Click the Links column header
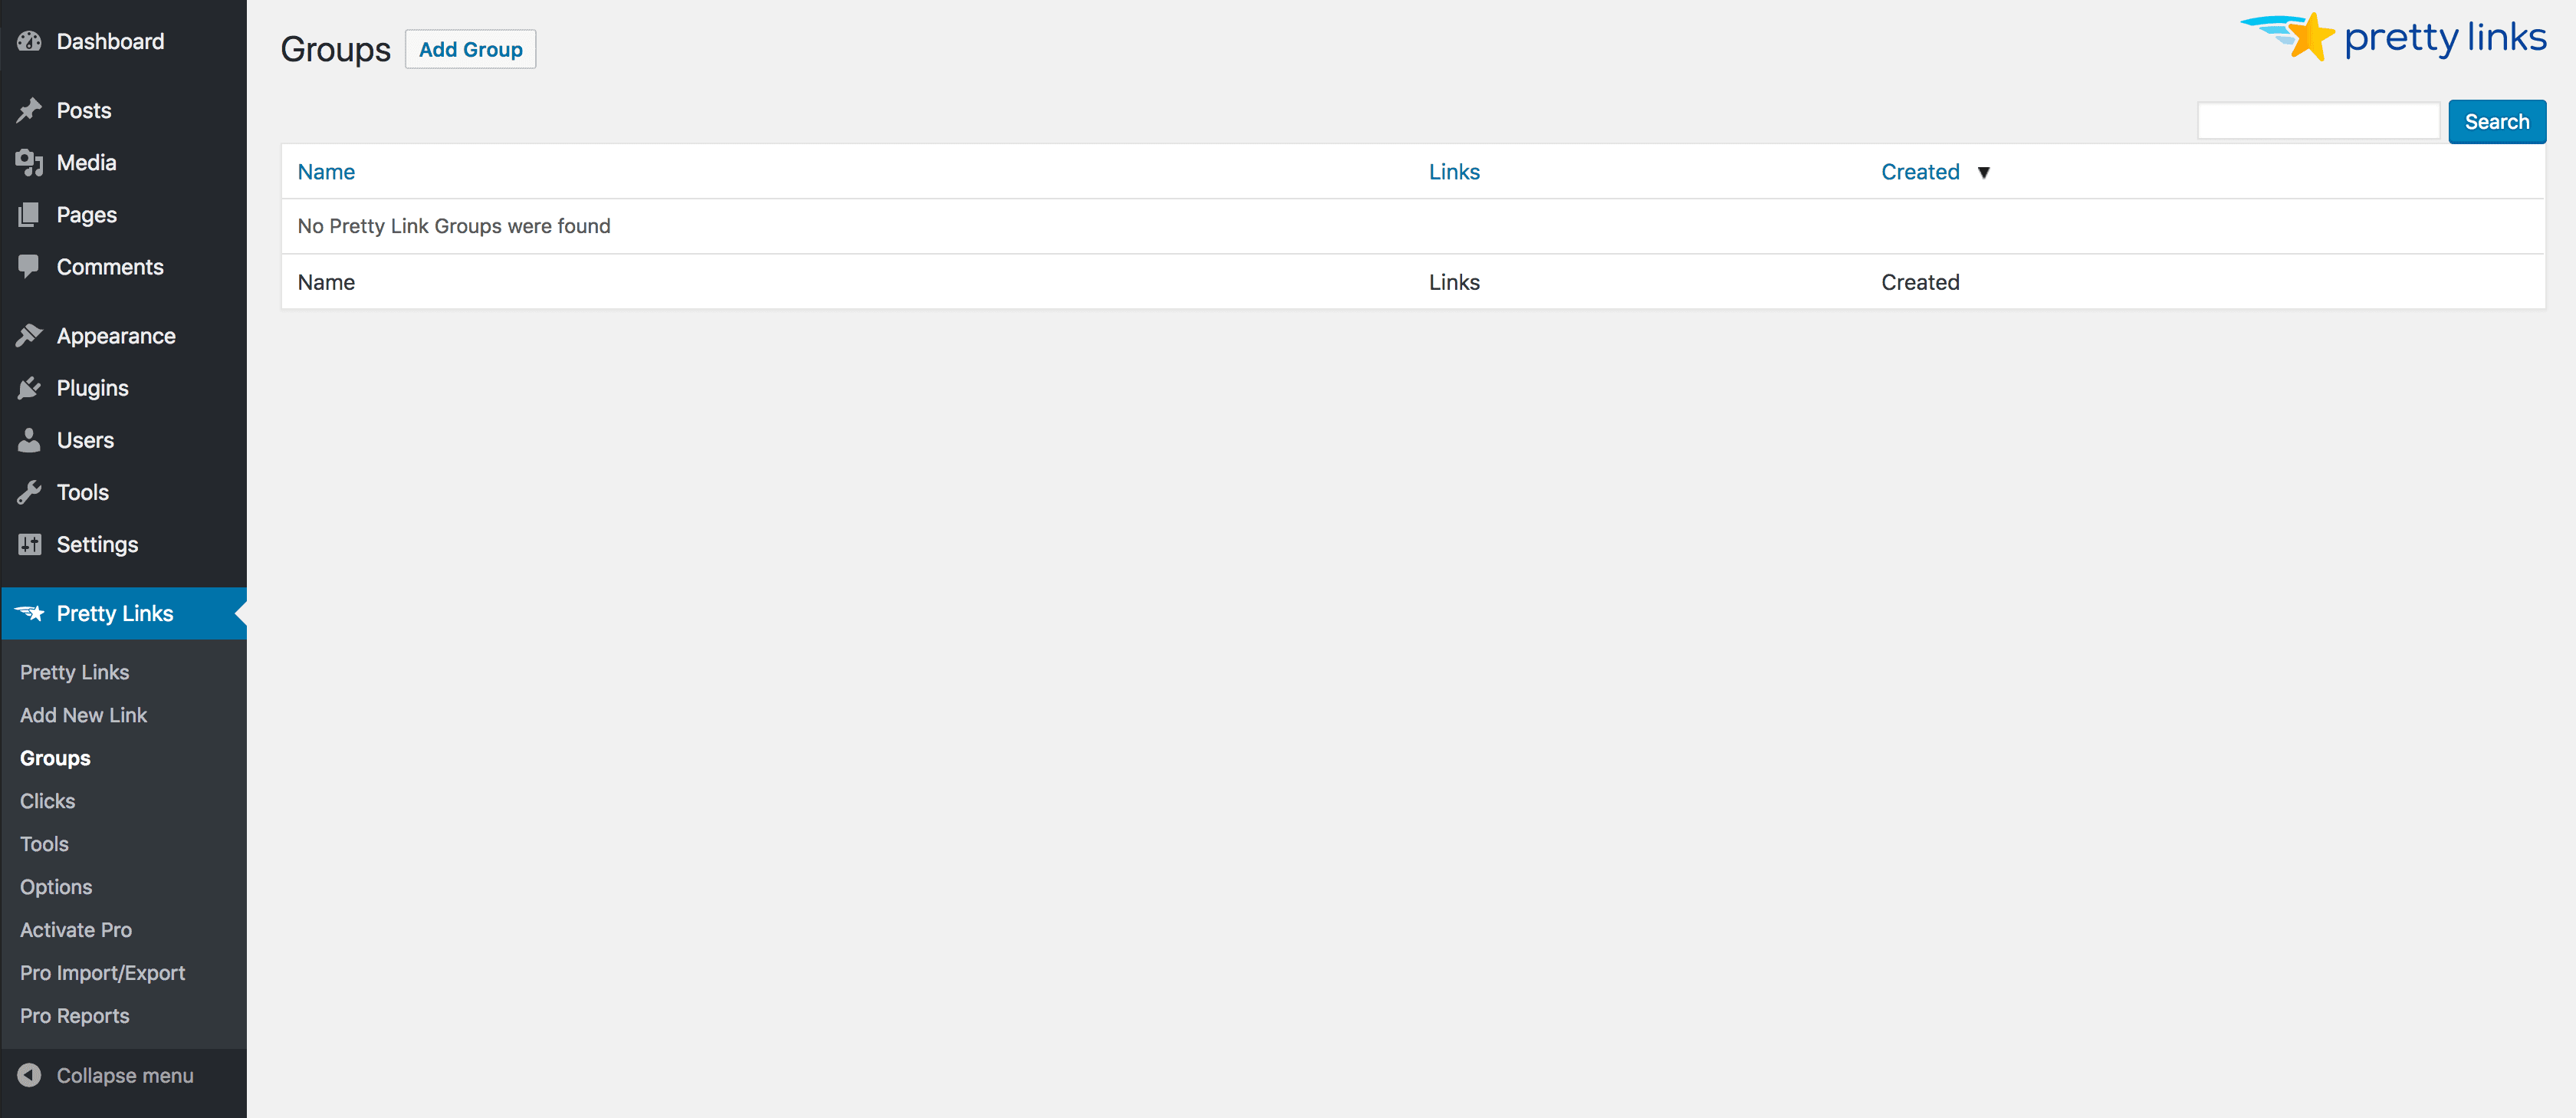Screen dimensions: 2576x1118 point(1452,171)
